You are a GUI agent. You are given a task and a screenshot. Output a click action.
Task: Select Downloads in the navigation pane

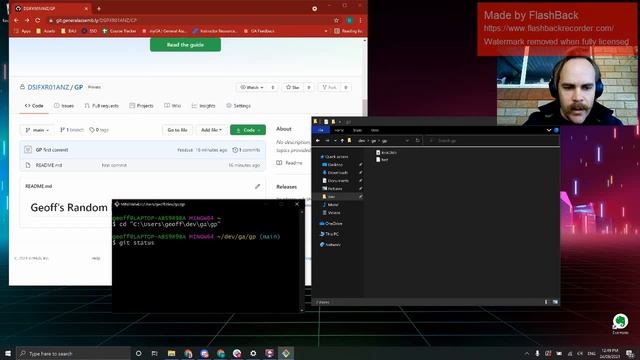335,173
